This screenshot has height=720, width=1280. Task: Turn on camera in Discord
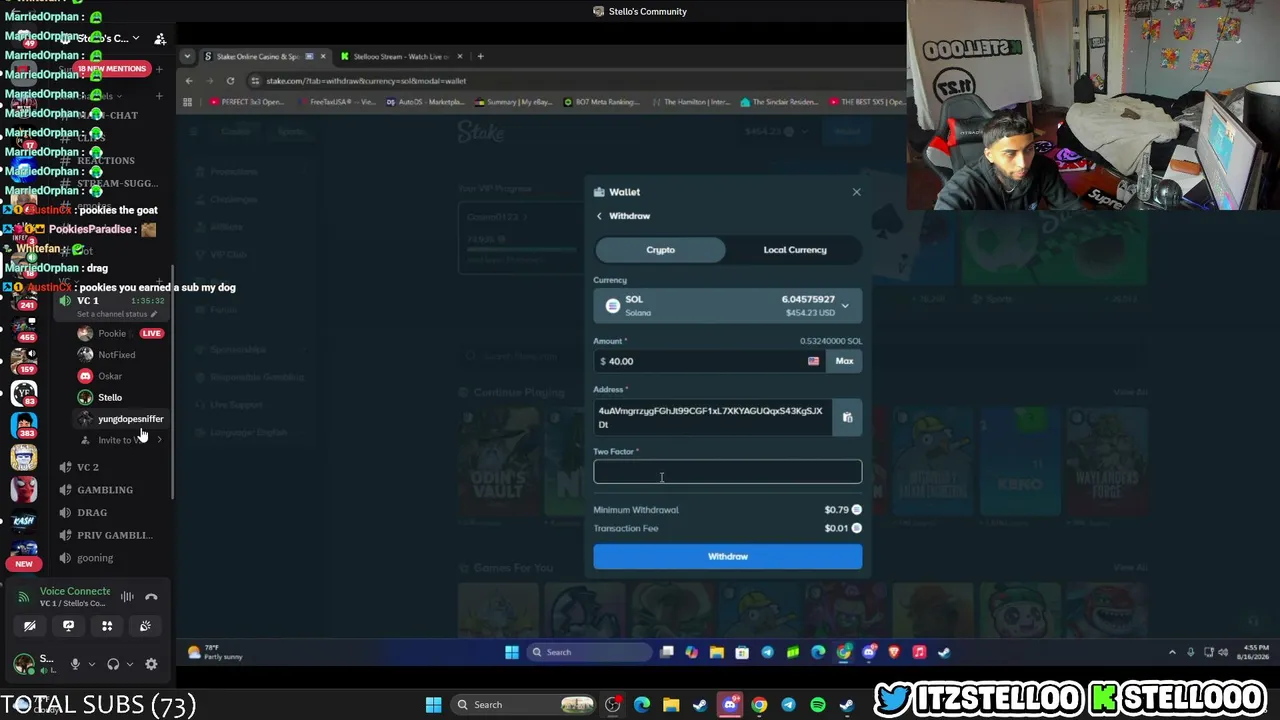tap(30, 626)
